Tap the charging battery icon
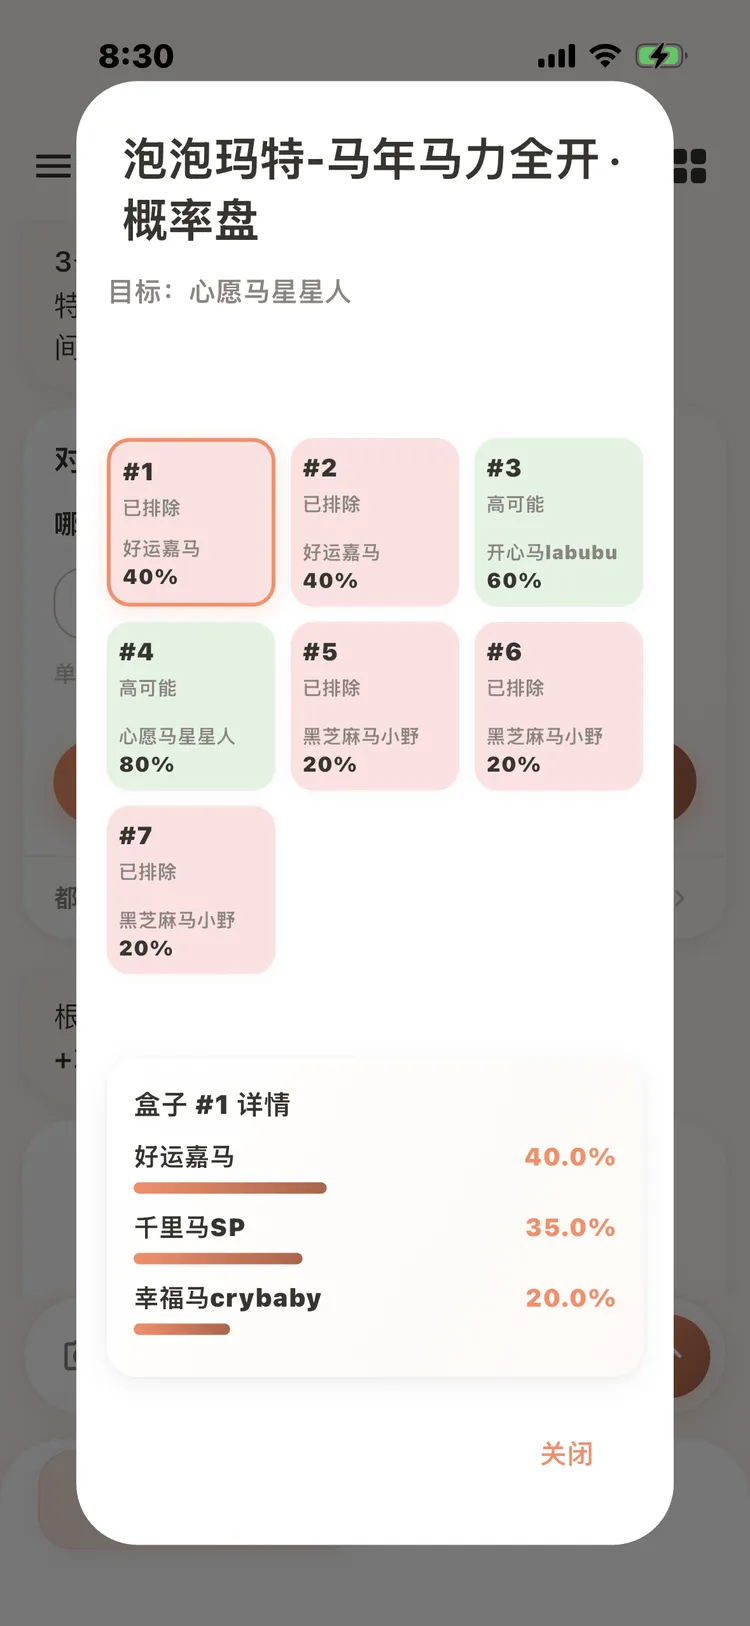The height and width of the screenshot is (1626, 750). point(661,56)
